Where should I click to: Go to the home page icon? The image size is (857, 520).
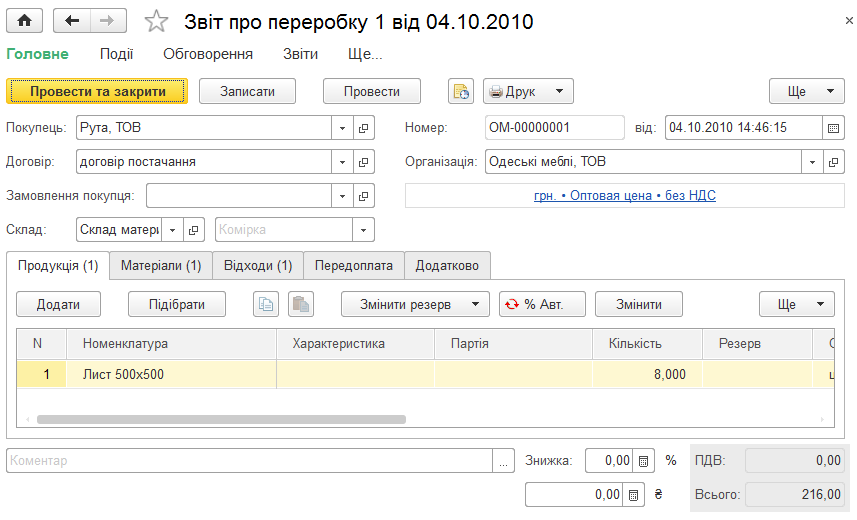25,21
